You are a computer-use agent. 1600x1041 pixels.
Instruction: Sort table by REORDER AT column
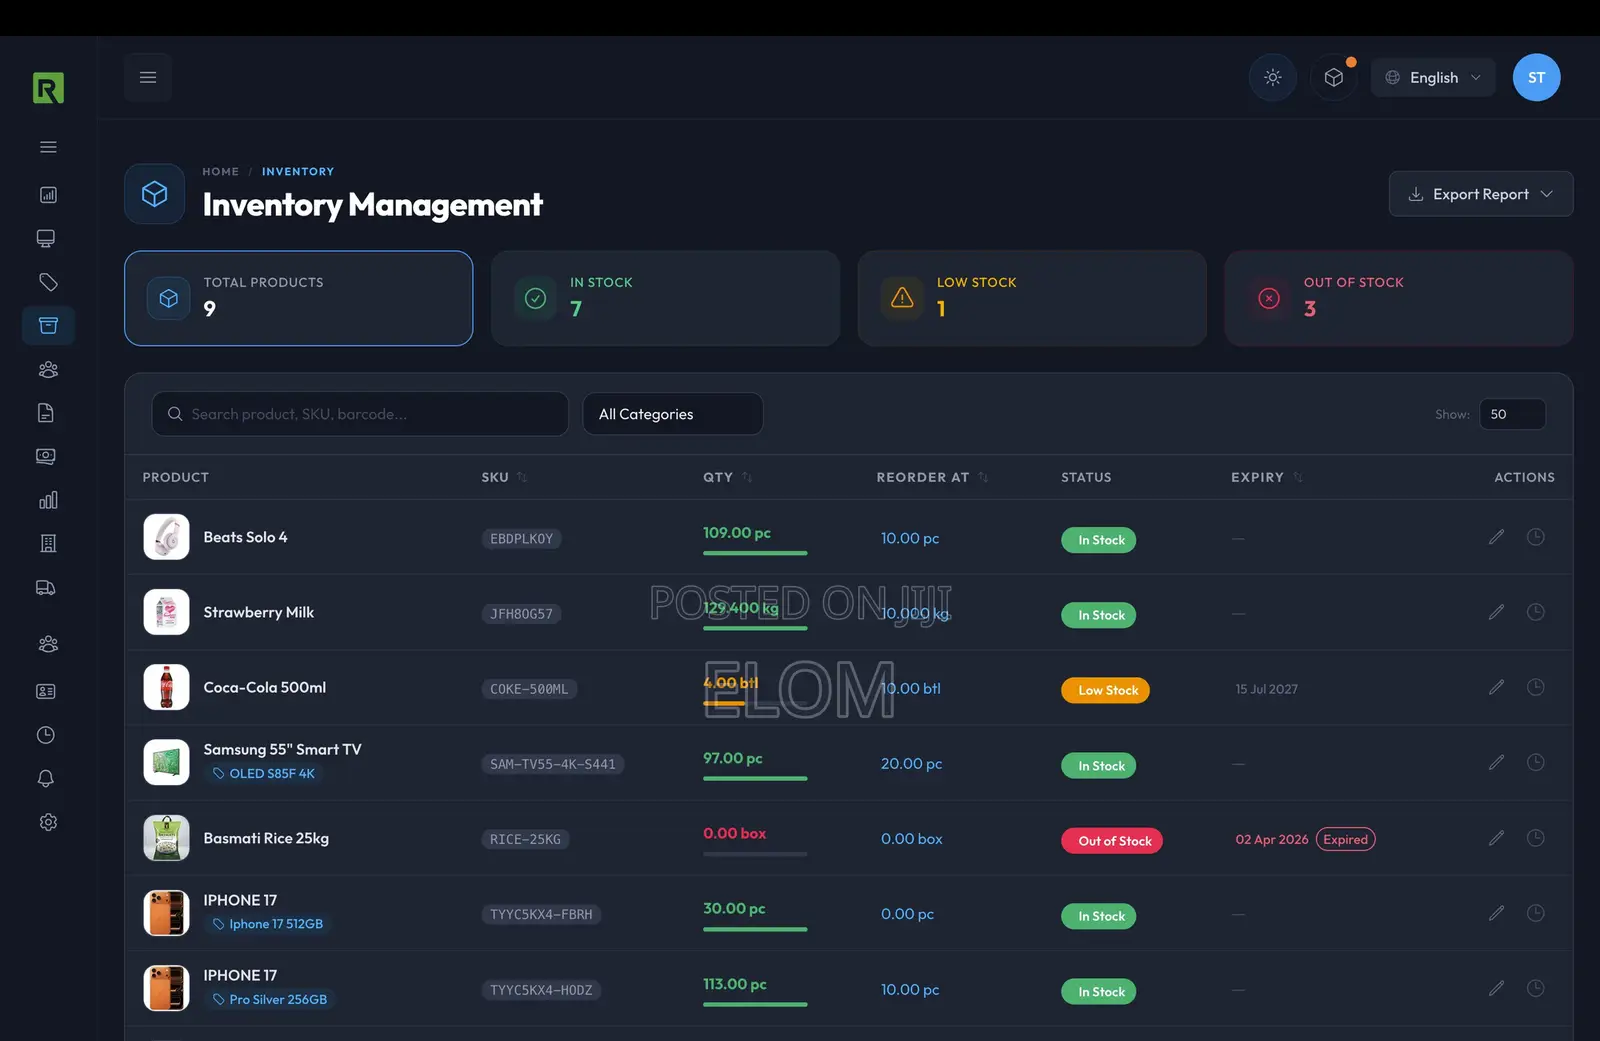[x=932, y=477]
